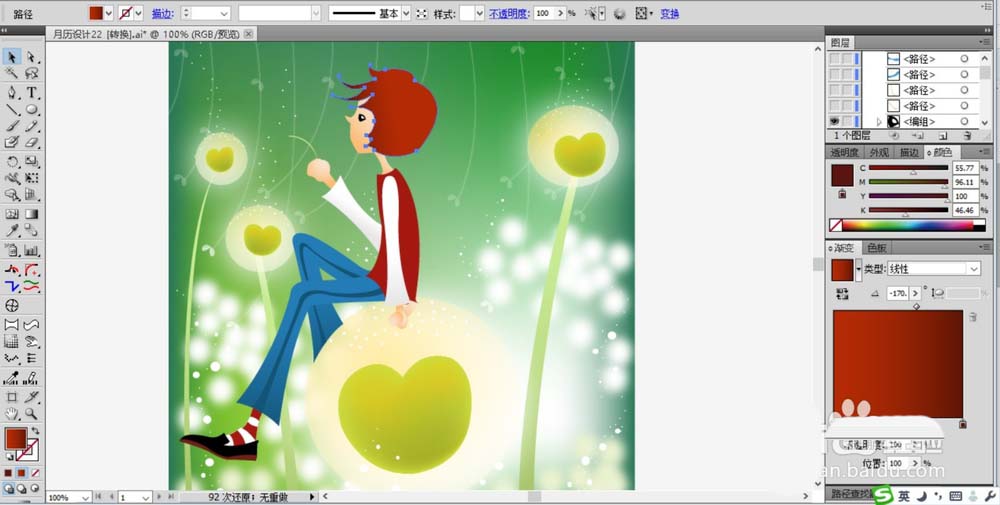This screenshot has height=505, width=1000.
Task: Click the K value field 46.46
Action: pyautogui.click(x=965, y=210)
